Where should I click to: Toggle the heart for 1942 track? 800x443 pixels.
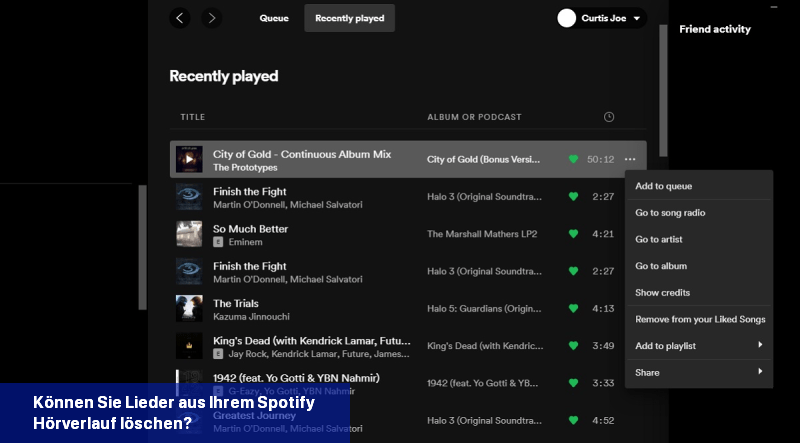point(573,383)
